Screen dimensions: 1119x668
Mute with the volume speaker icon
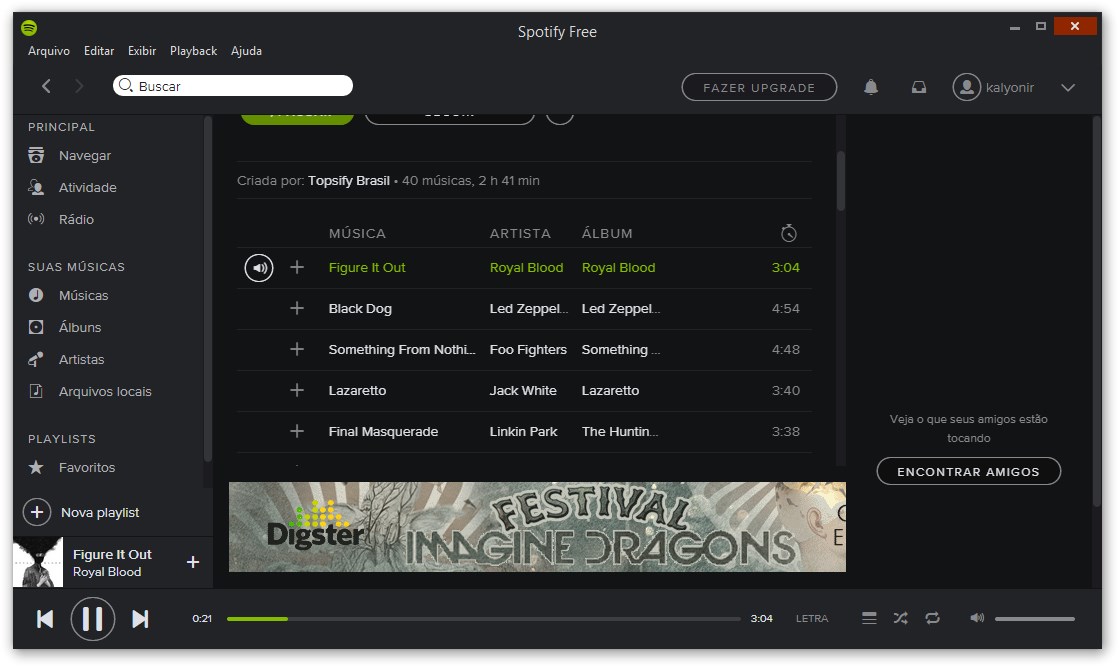pos(977,618)
